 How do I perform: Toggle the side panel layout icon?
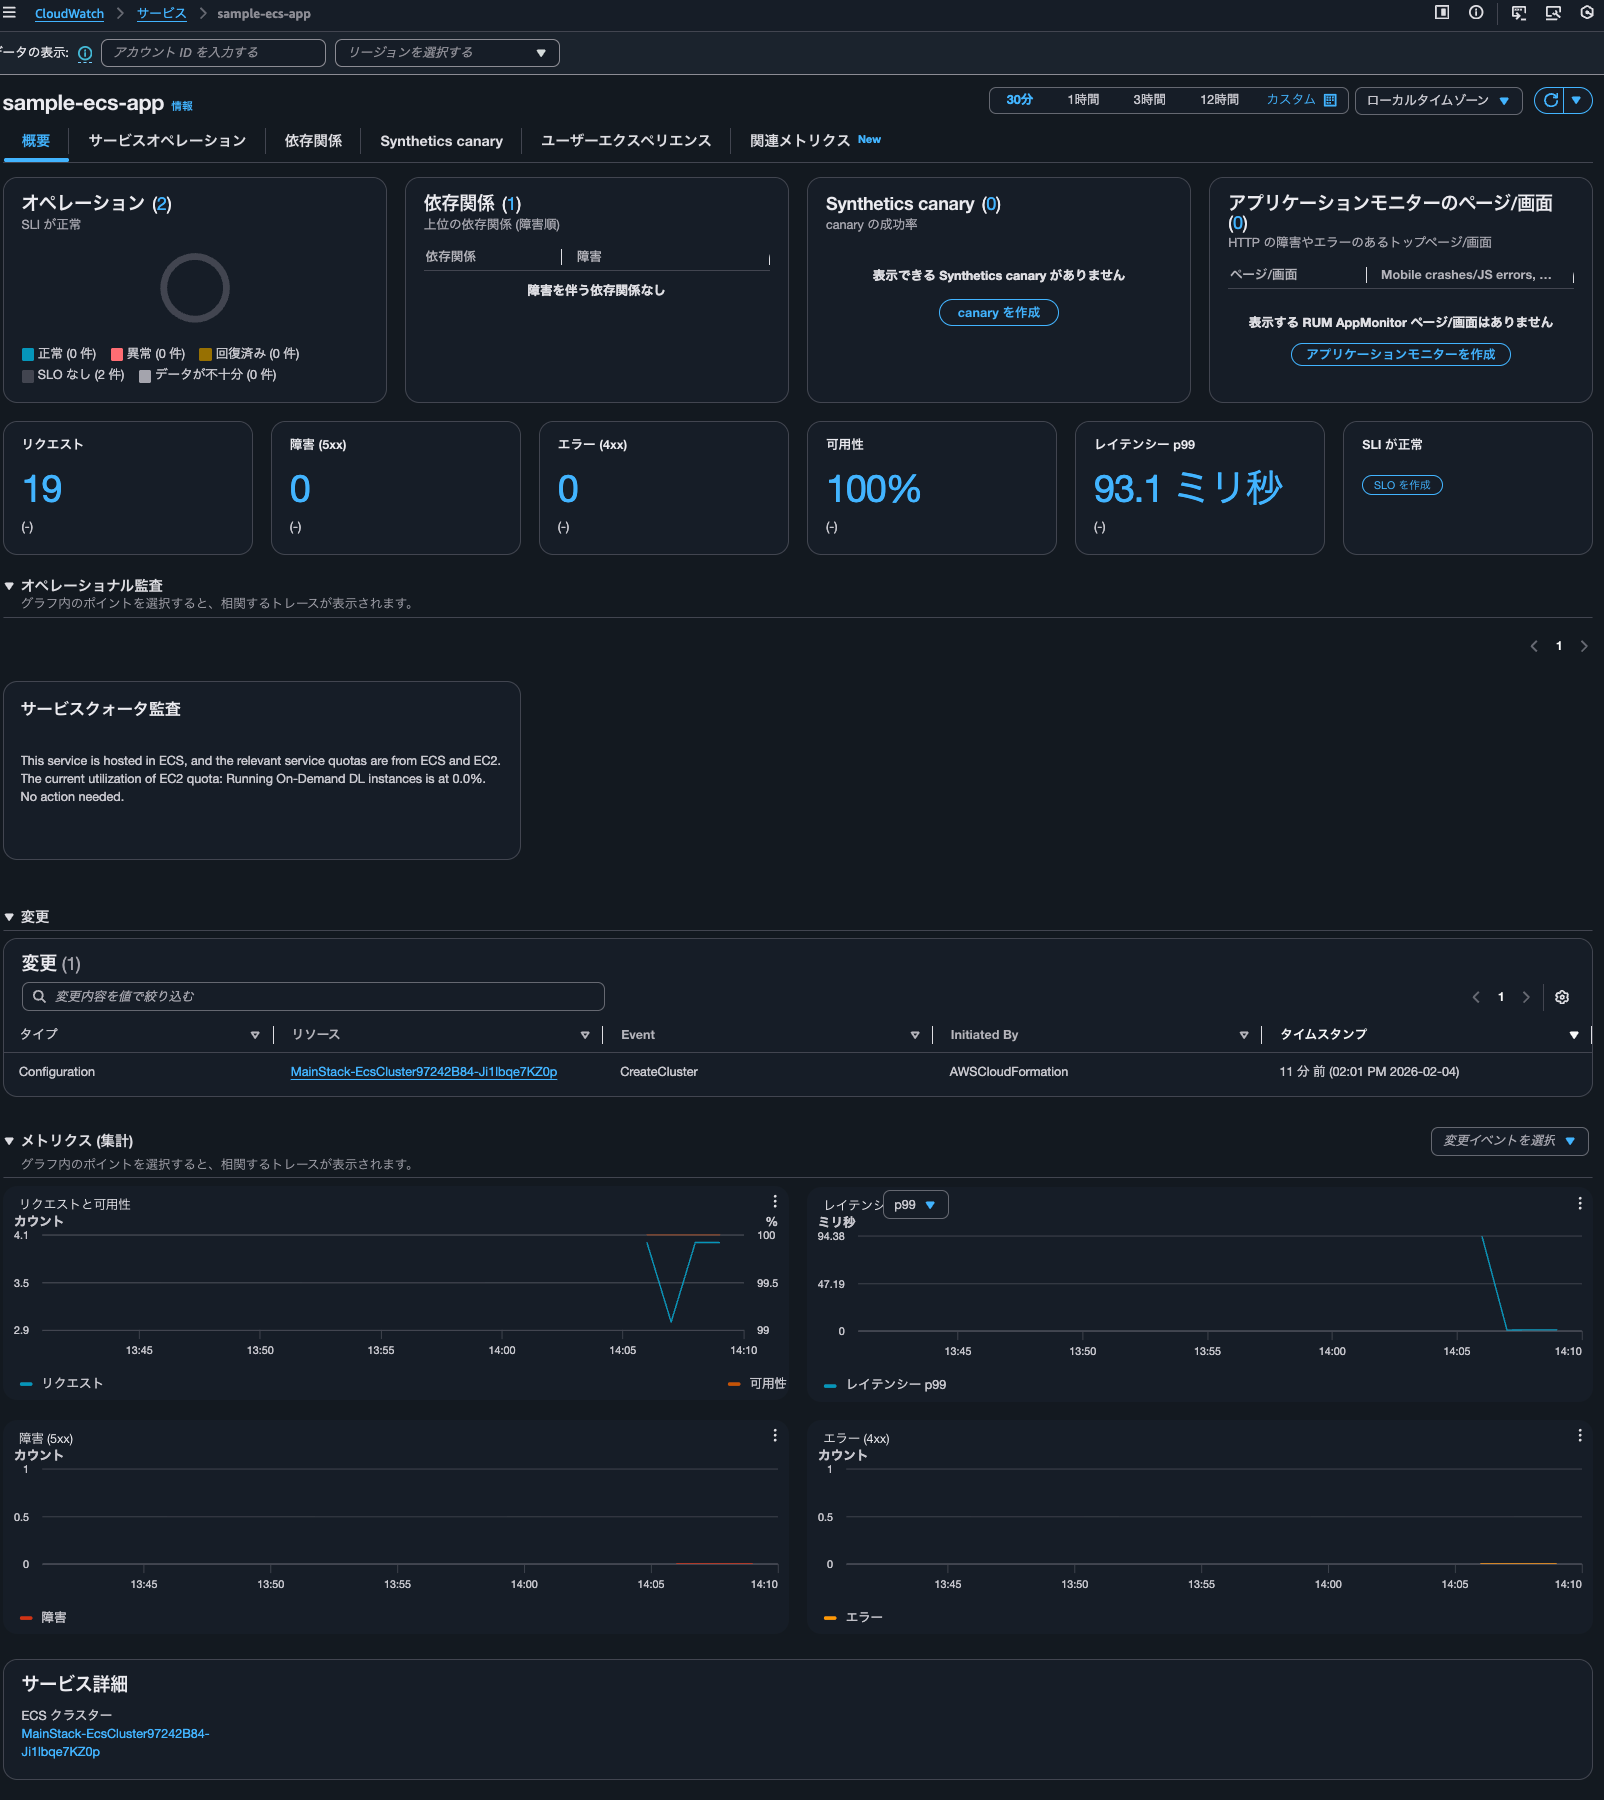pos(1441,13)
